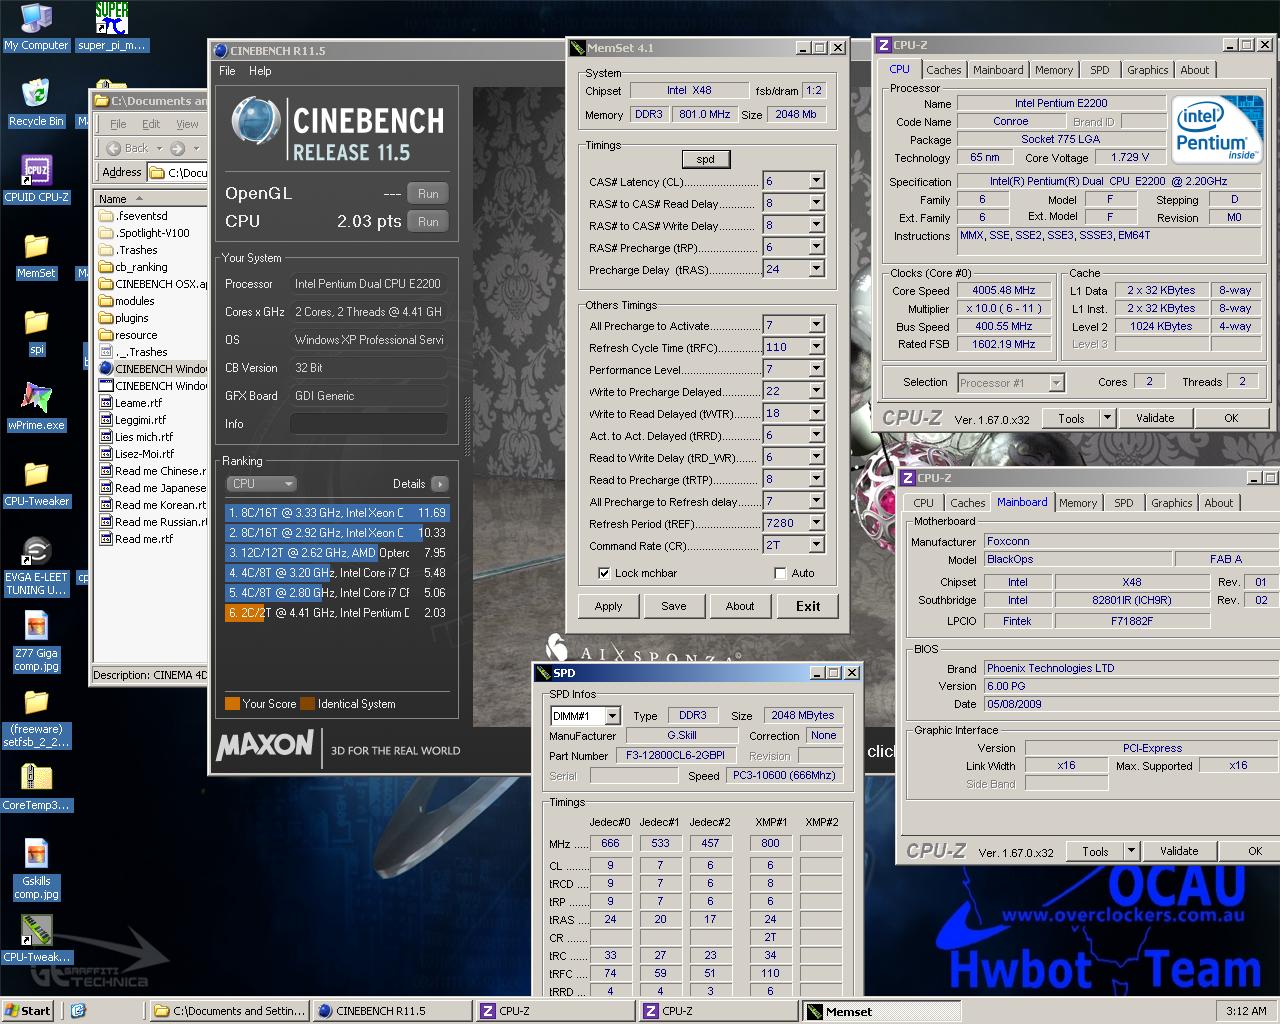The image size is (1280, 1024).
Task: Open RAS# to CAS# Read Delay dropdown
Action: tap(816, 203)
